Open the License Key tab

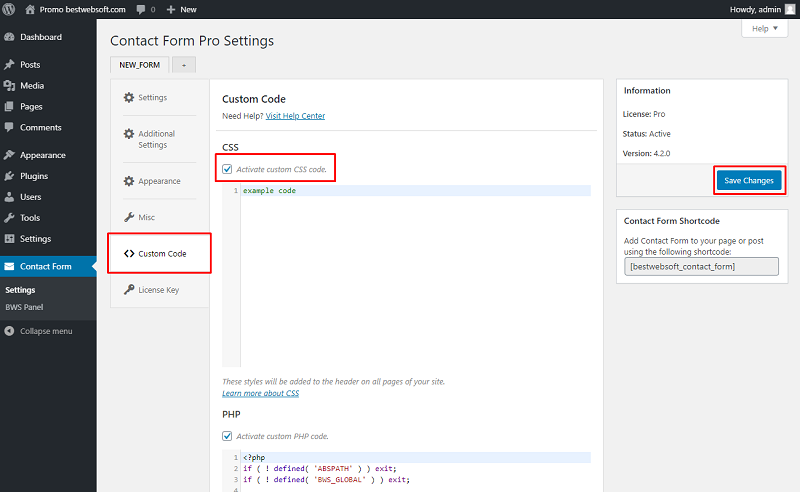point(159,290)
